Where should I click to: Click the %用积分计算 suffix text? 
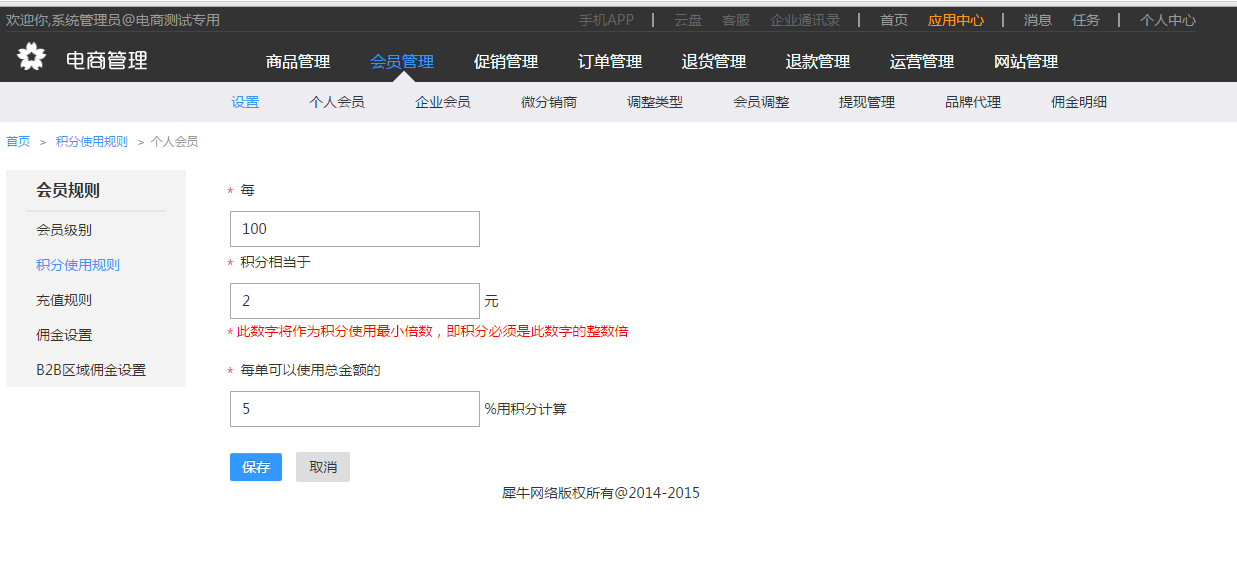point(526,409)
